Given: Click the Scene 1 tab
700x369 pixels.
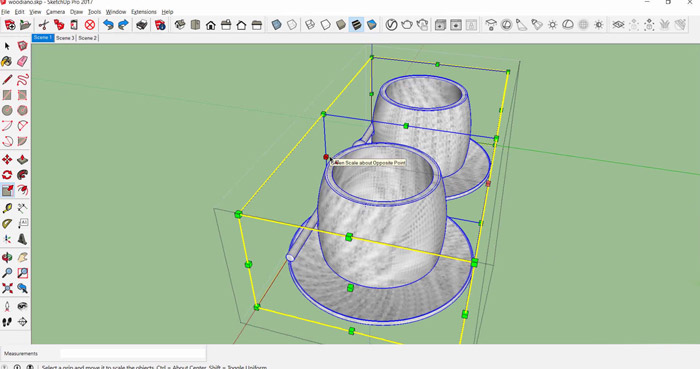Looking at the screenshot, I should click(43, 38).
